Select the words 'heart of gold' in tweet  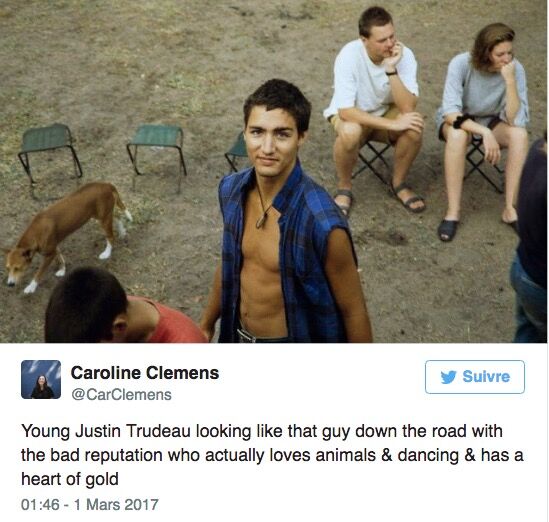(70, 479)
